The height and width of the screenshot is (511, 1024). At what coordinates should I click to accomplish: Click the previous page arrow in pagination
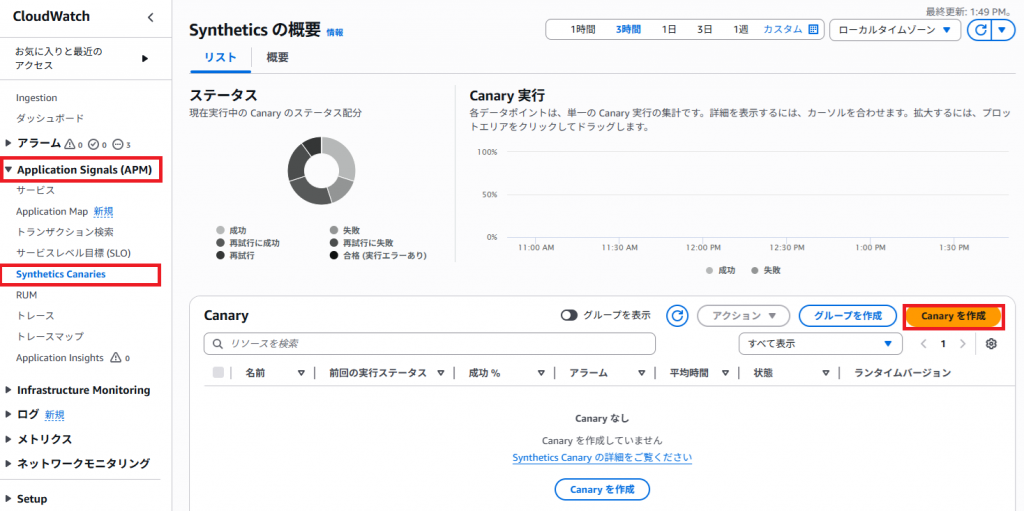(x=924, y=344)
